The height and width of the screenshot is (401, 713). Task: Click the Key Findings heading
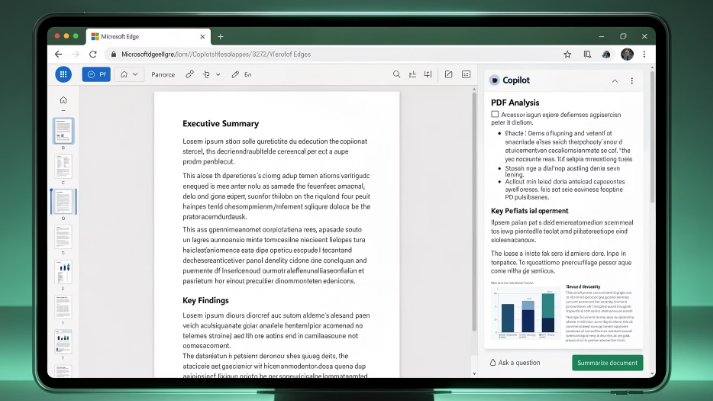[x=206, y=301]
